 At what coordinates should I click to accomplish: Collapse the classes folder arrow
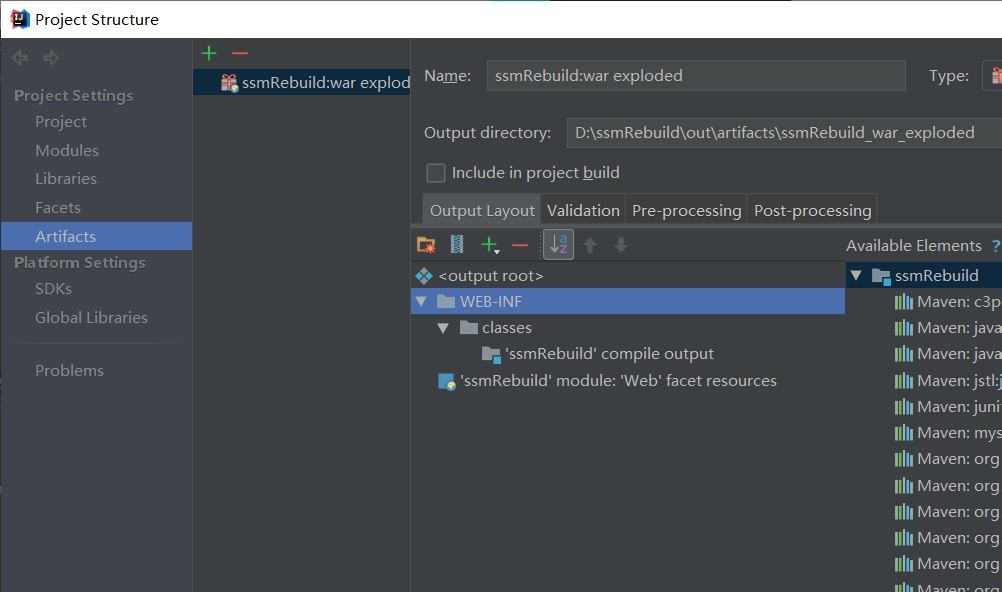point(443,328)
